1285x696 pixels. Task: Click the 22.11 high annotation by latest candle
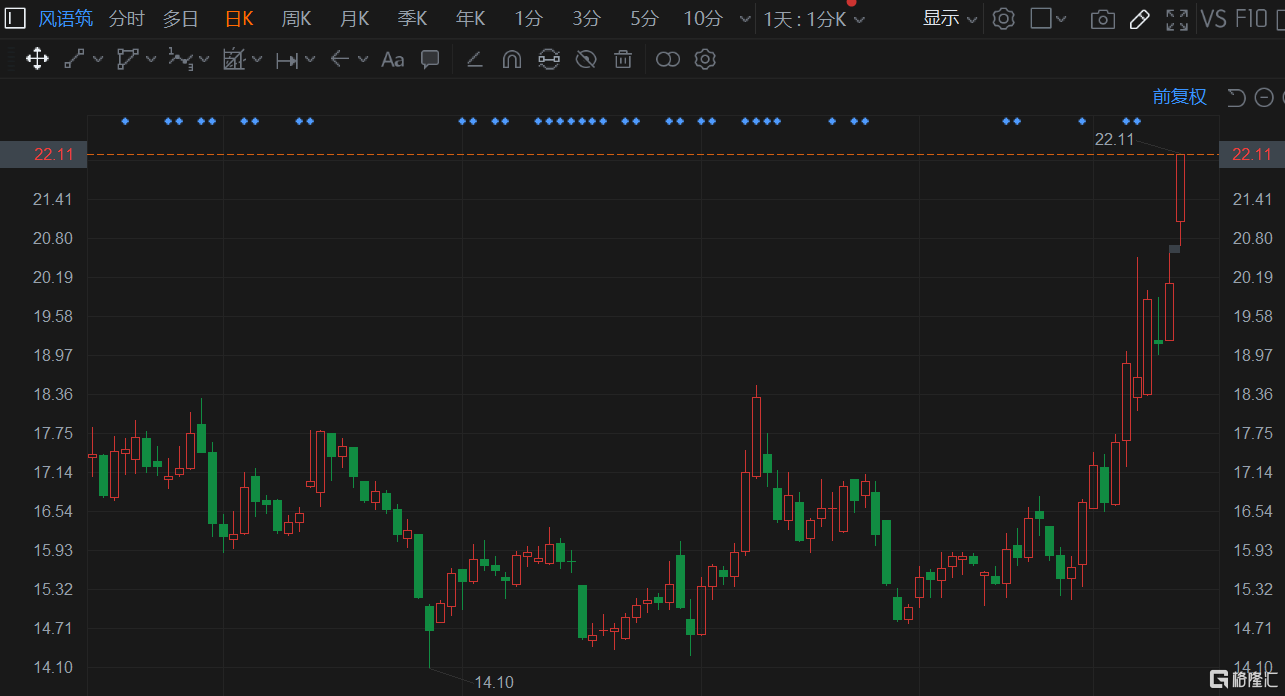(1114, 139)
